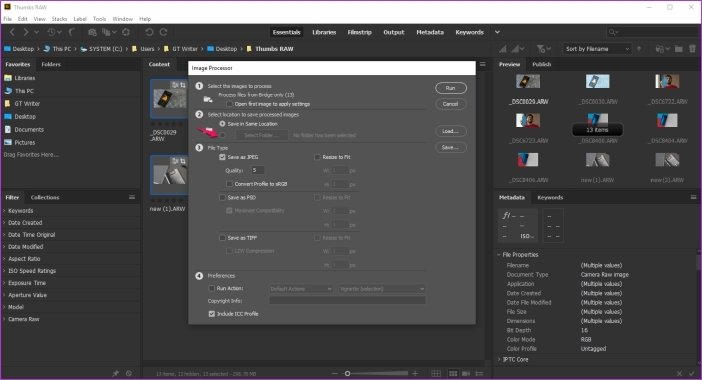Rotate 90 degrees clockwise

[x=164, y=32]
